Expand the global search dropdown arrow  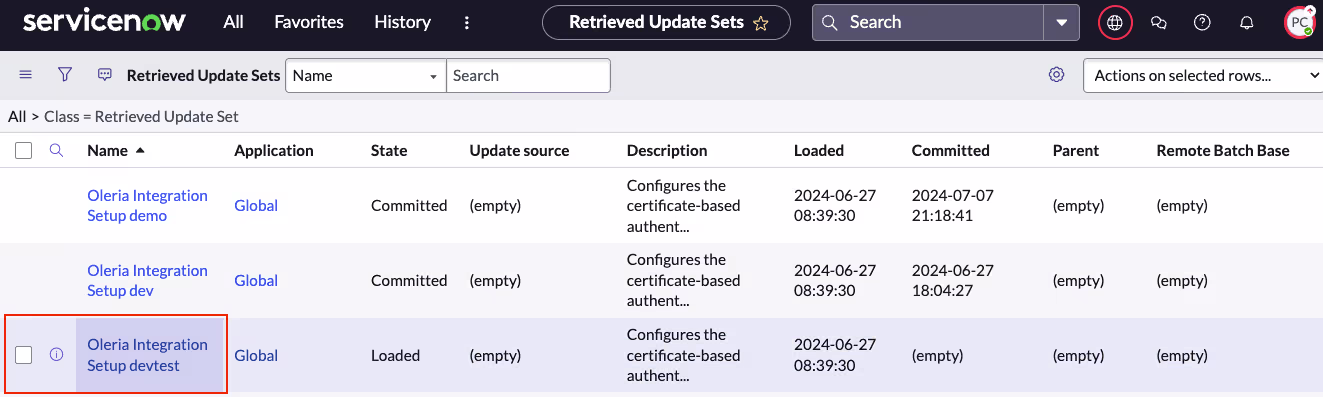(1061, 22)
